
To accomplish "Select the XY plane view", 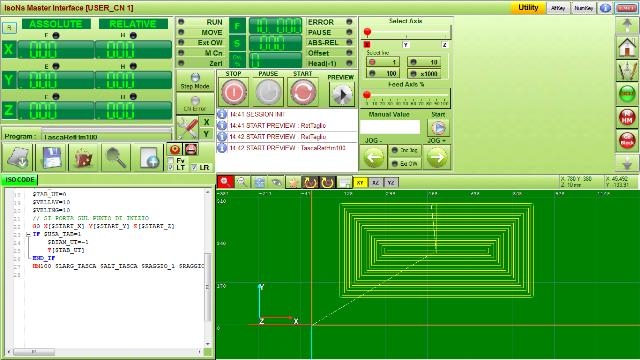I will [x=360, y=182].
